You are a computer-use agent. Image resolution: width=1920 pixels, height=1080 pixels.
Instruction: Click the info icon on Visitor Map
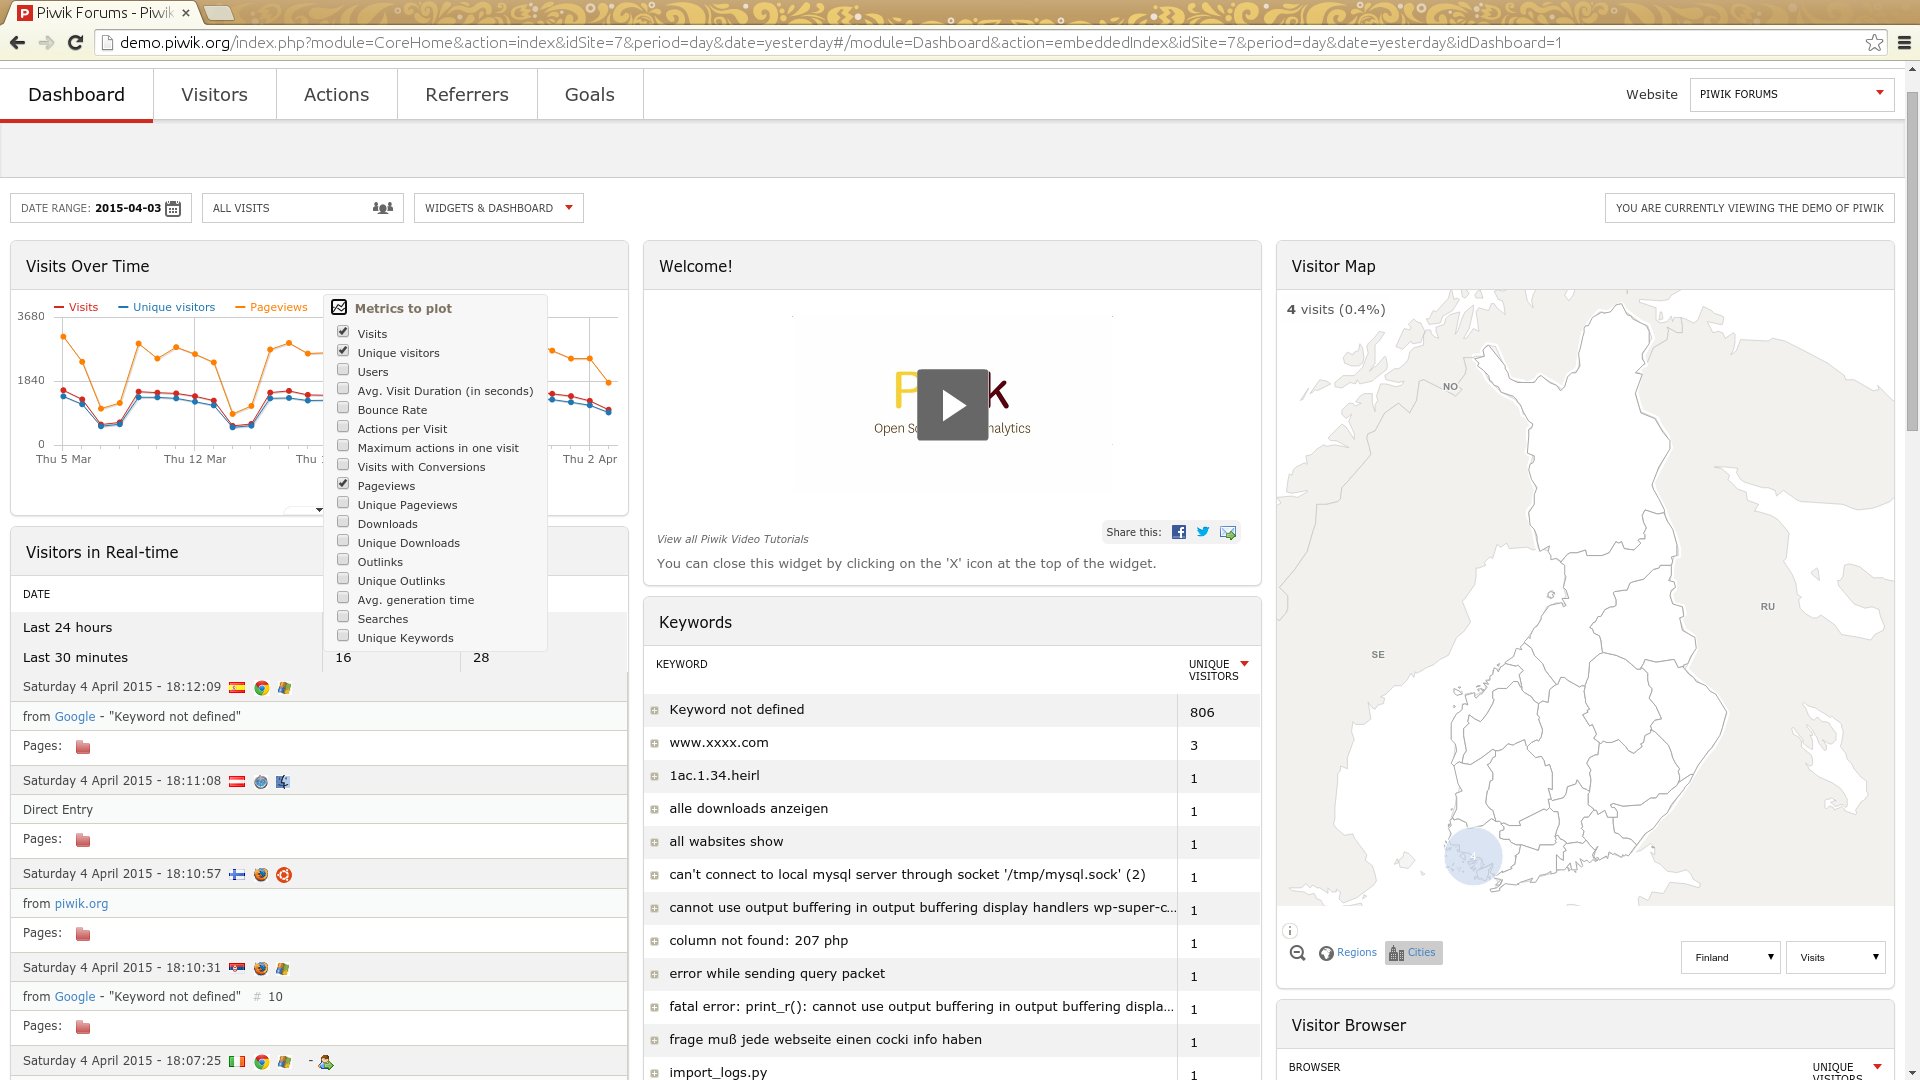[1290, 930]
